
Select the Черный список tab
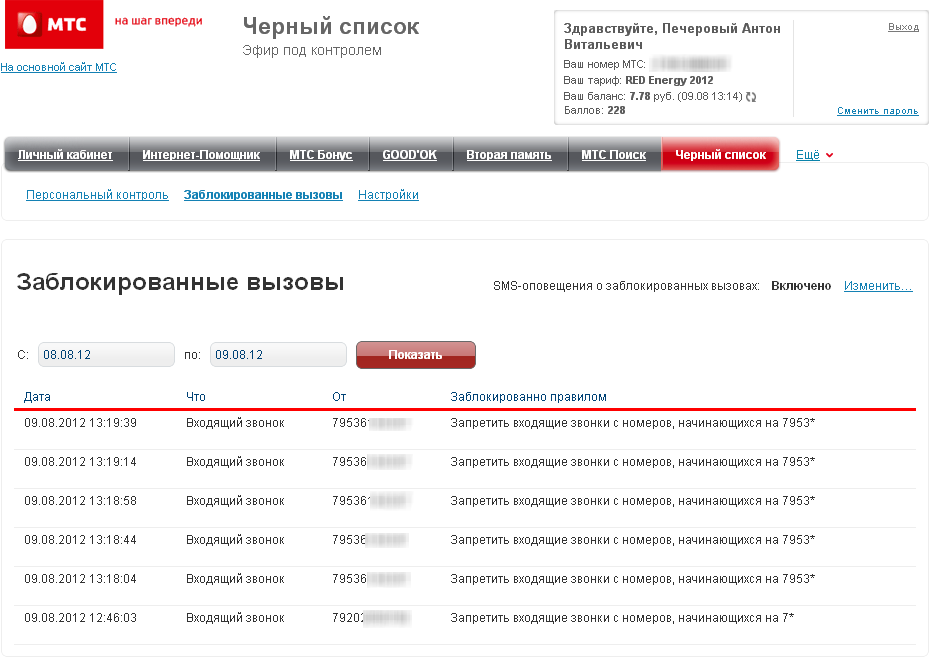tap(720, 155)
